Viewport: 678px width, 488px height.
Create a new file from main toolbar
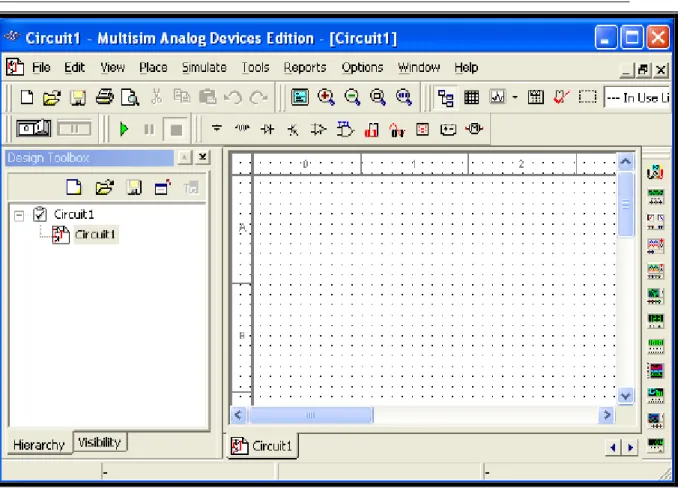[x=27, y=97]
